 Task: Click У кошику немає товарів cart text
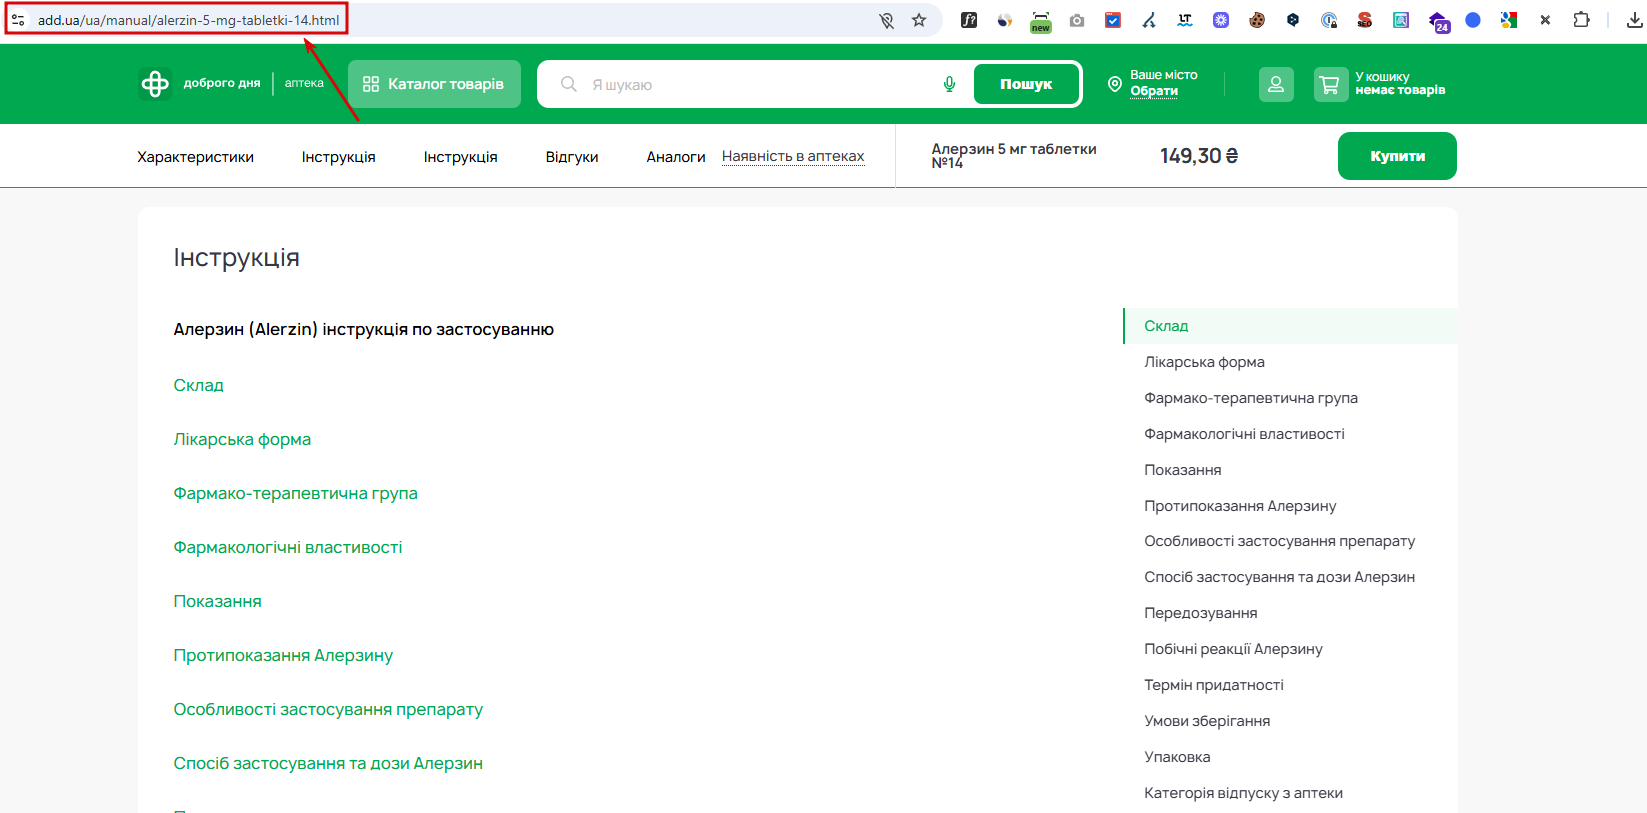pyautogui.click(x=1400, y=83)
